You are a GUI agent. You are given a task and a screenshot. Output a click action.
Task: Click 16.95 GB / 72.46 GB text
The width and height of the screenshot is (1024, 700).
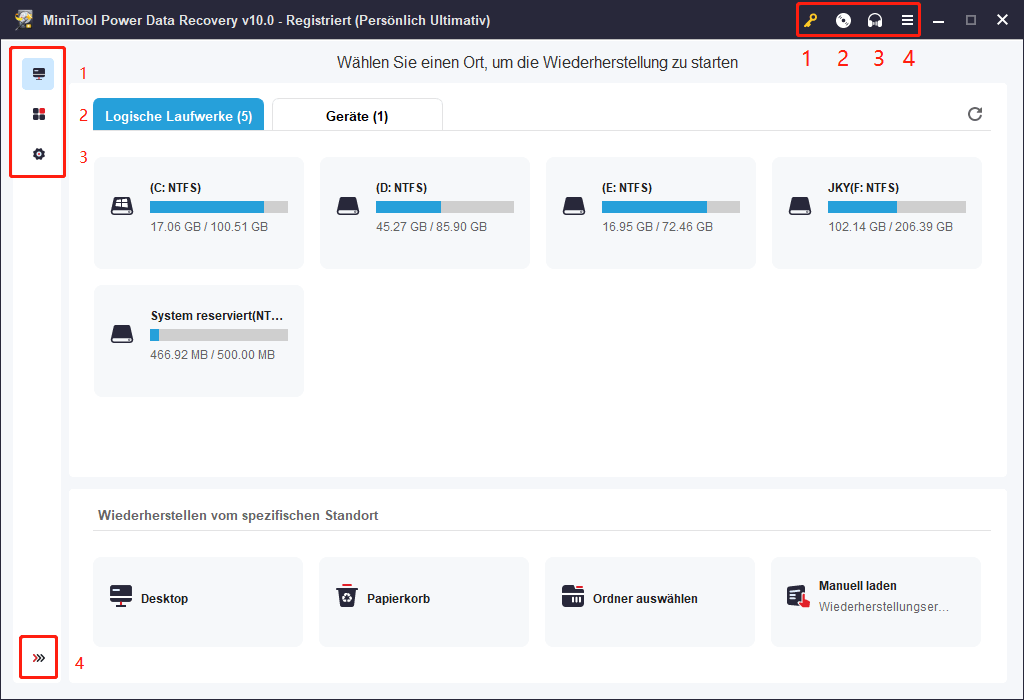point(658,227)
